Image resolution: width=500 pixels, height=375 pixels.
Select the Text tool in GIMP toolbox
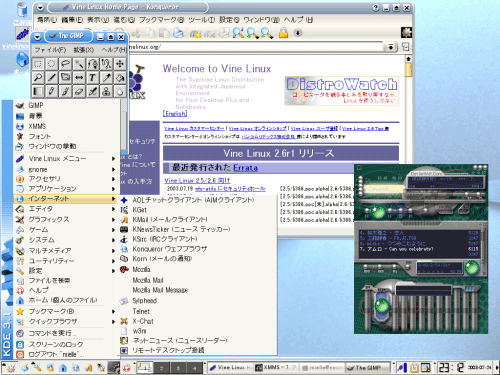pos(93,77)
